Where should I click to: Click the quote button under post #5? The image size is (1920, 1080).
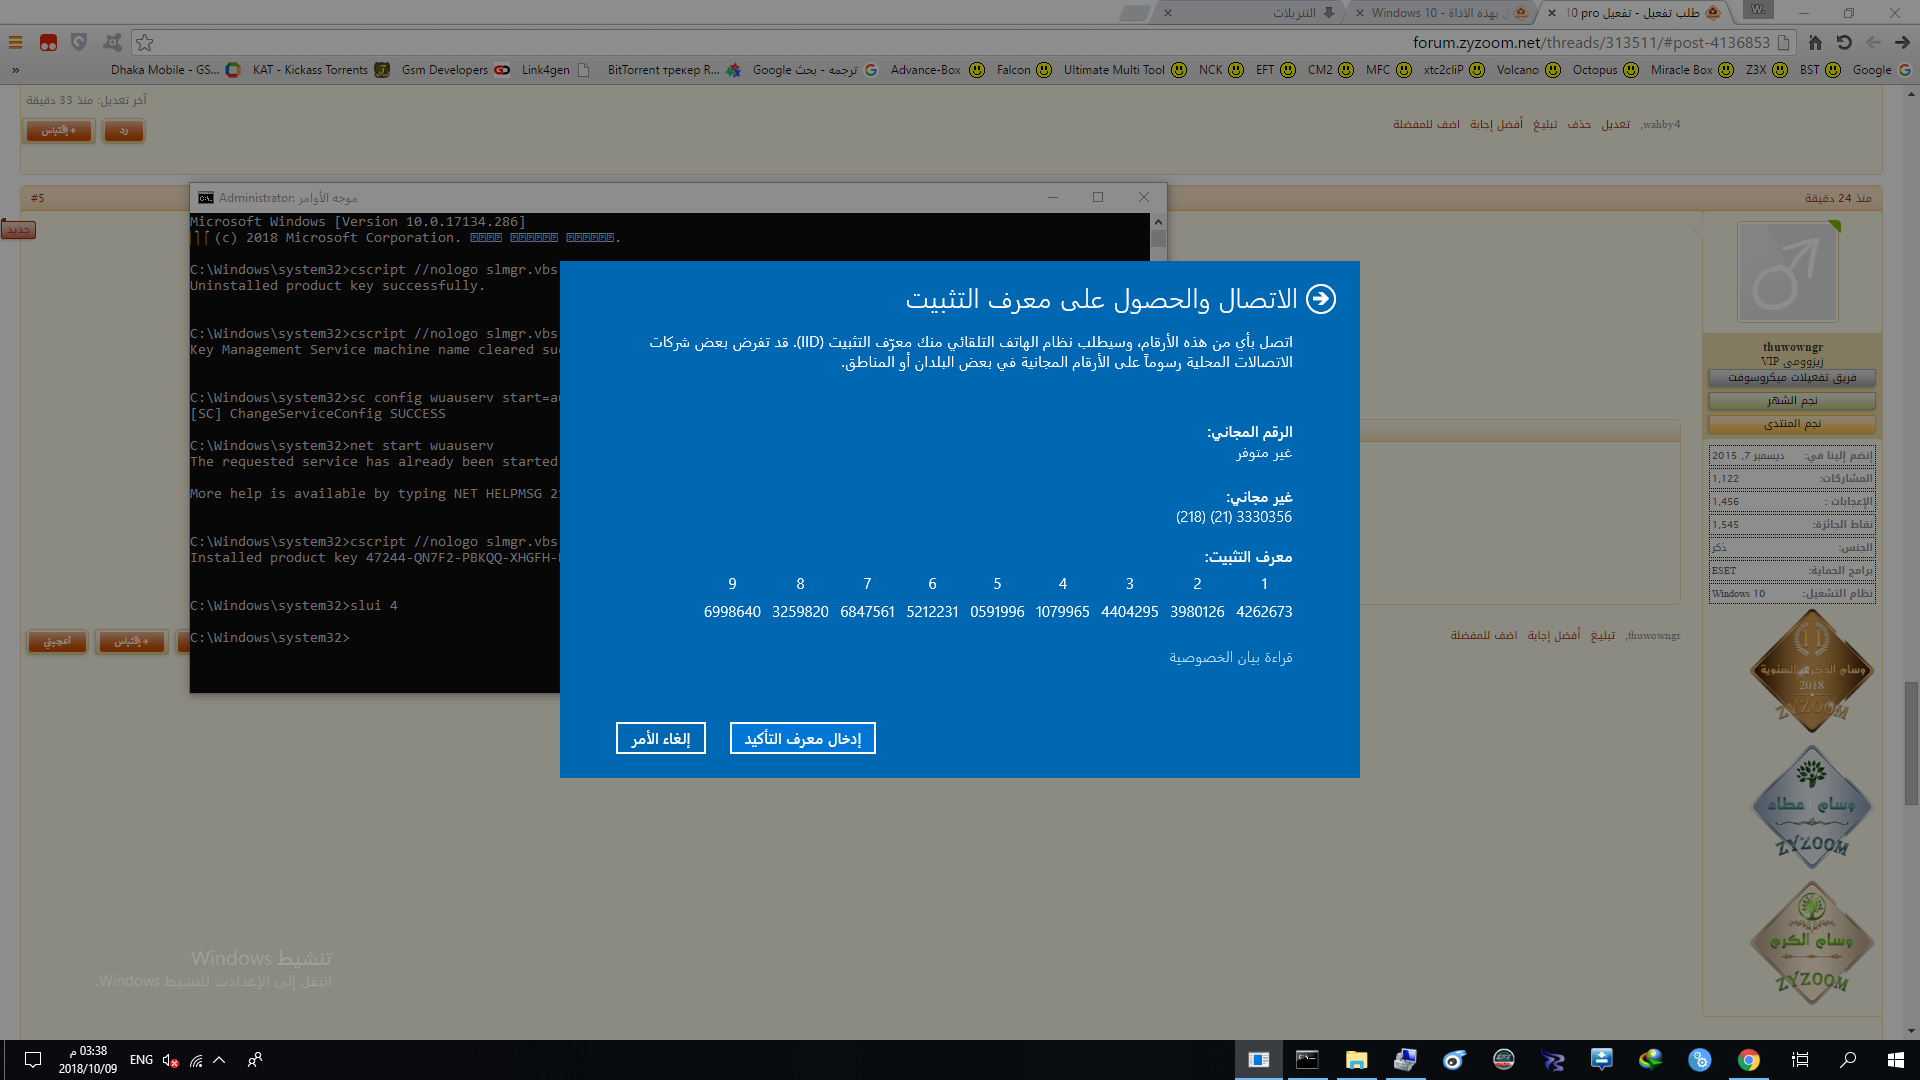131,641
